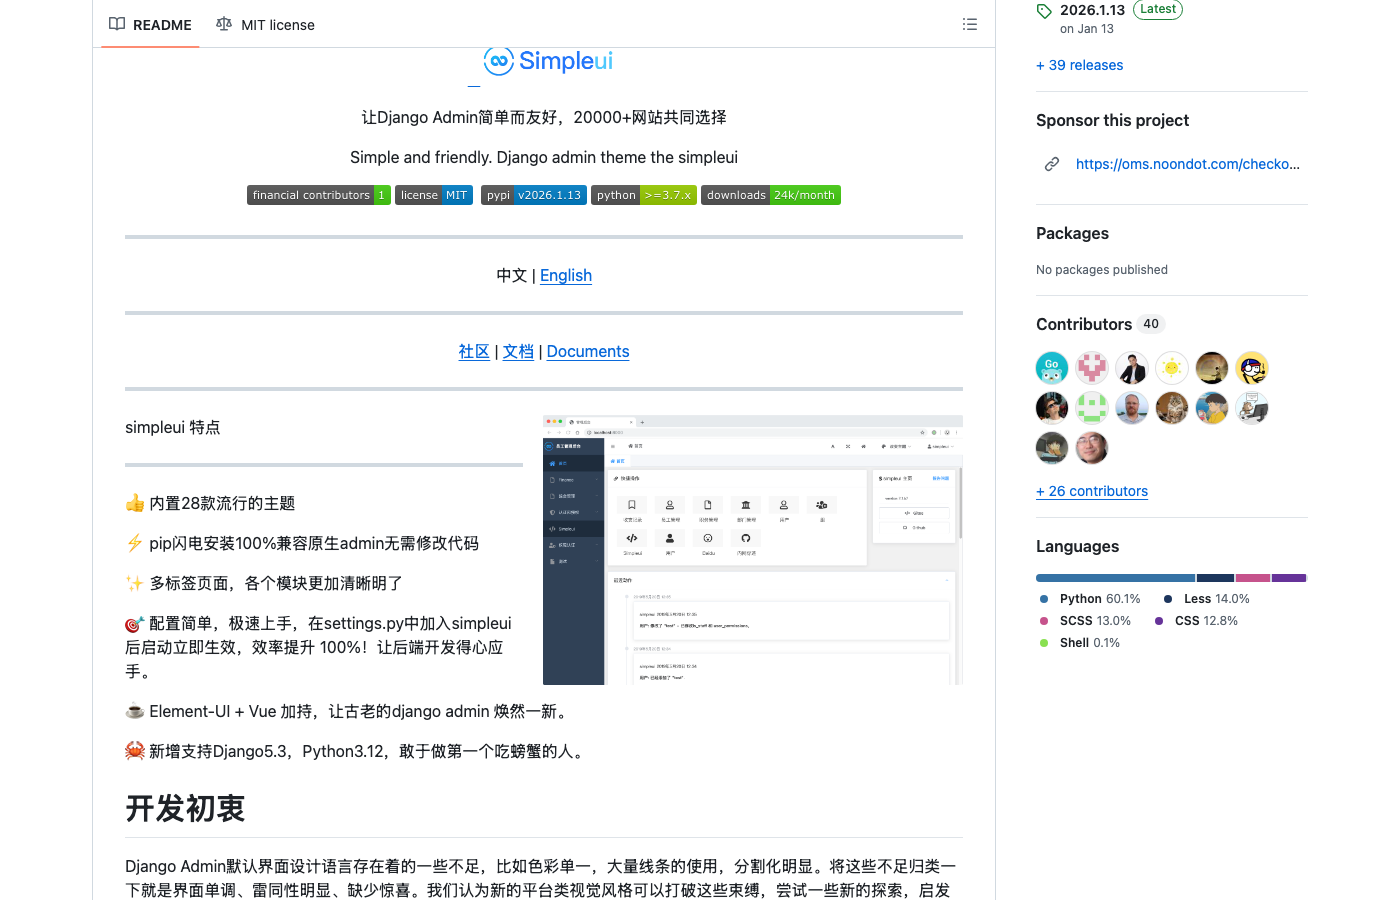Open the README tab
This screenshot has height=900, width=1400.
[x=150, y=25]
